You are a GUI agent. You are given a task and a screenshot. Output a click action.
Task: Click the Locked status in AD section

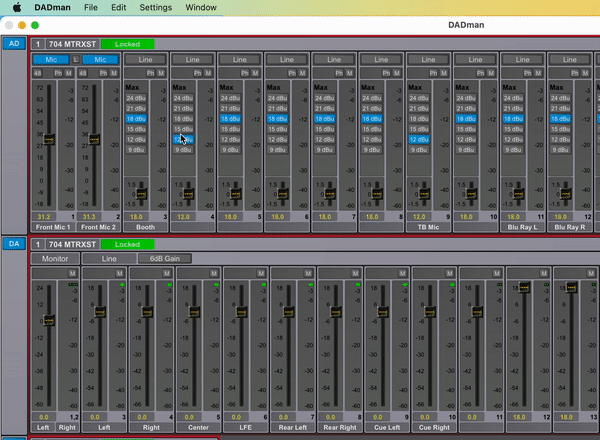pos(127,44)
